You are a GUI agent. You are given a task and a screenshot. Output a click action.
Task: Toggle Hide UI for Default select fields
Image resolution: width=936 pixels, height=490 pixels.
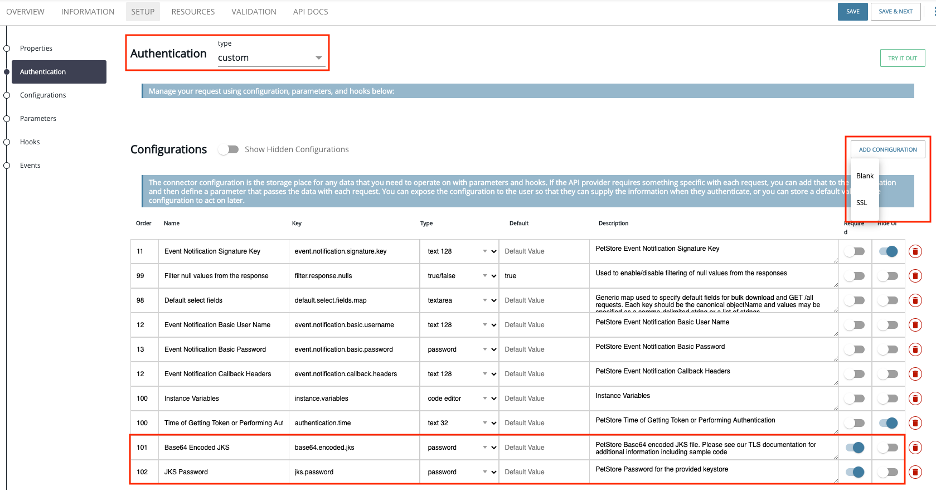888,300
